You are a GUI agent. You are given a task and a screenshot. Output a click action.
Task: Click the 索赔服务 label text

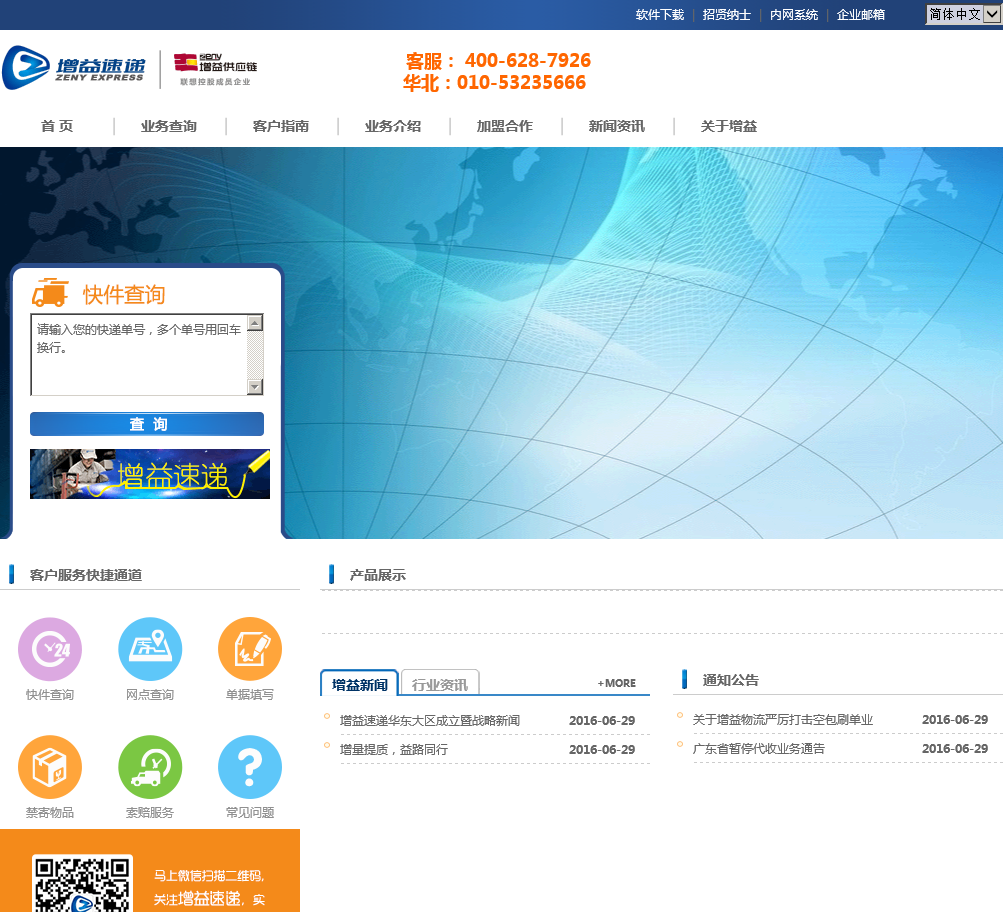150,812
